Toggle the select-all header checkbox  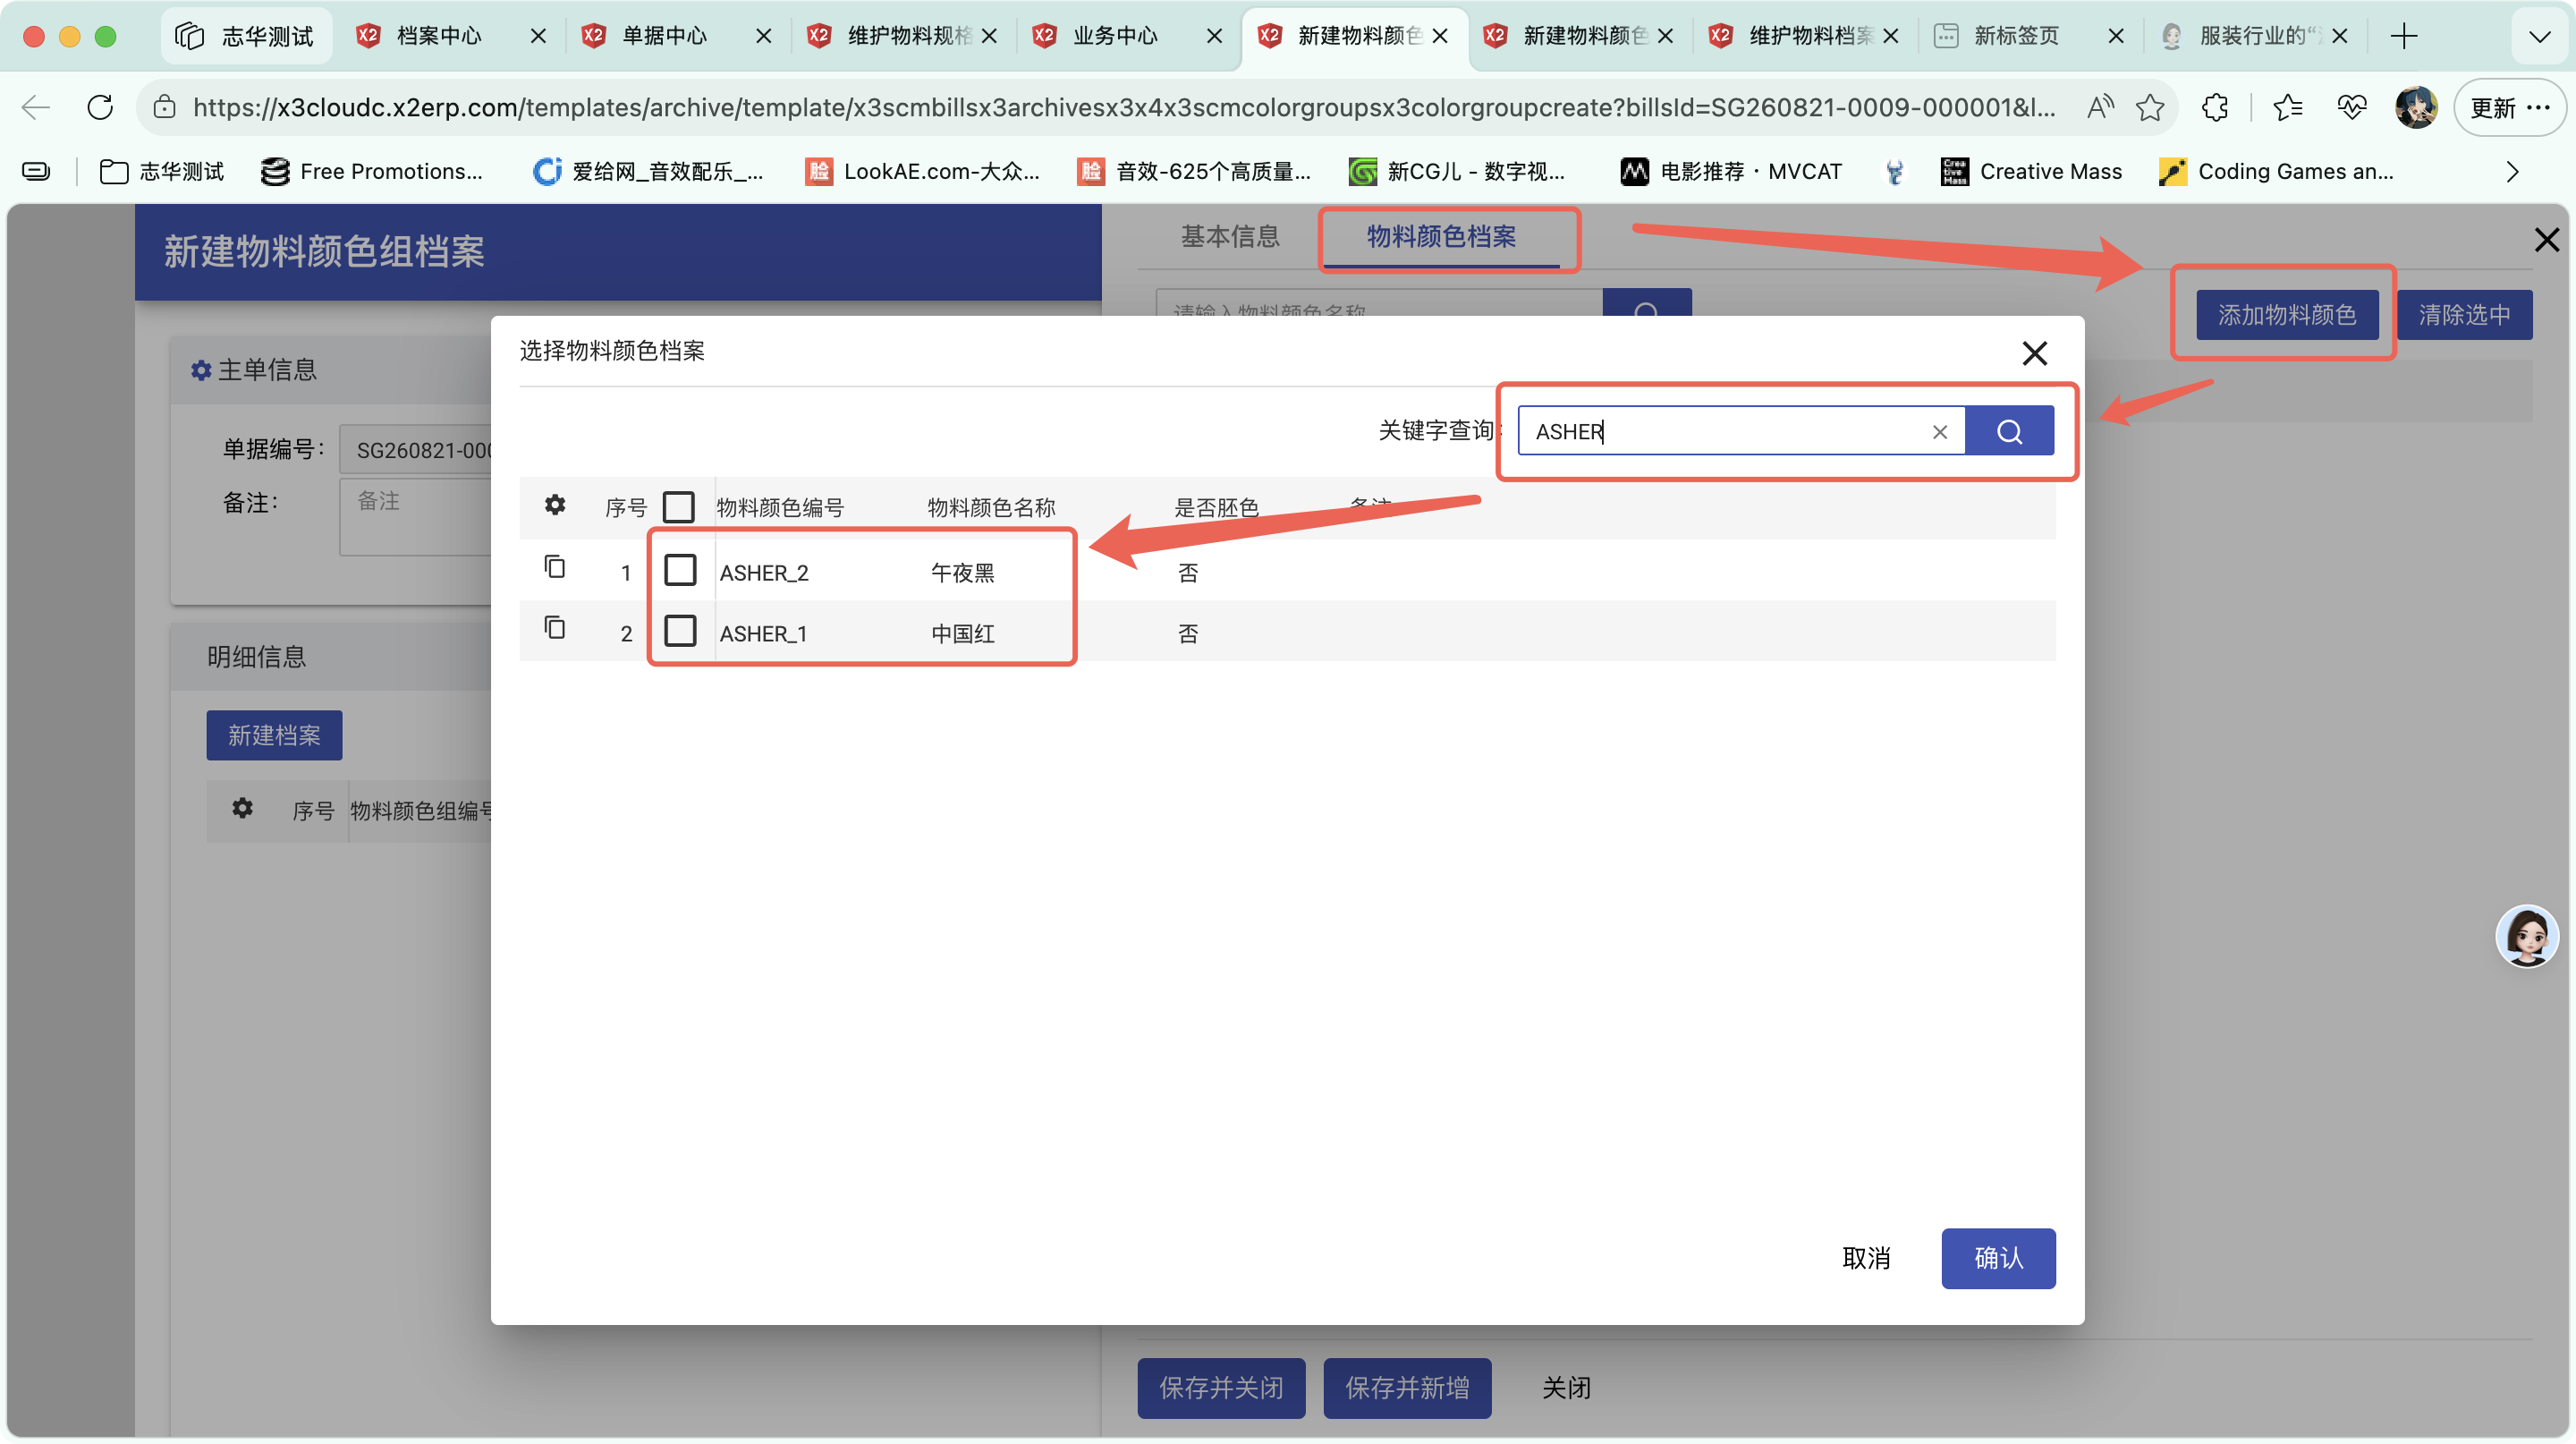679,507
